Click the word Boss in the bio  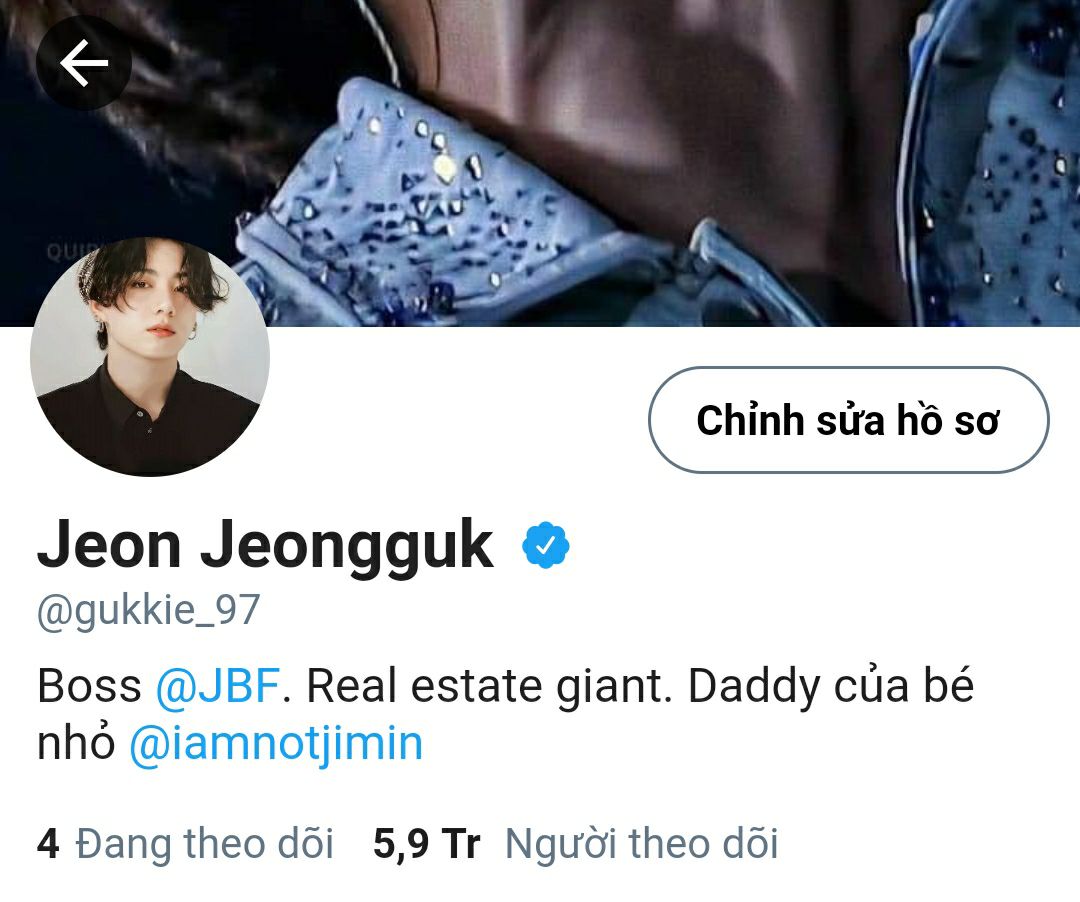[89, 686]
